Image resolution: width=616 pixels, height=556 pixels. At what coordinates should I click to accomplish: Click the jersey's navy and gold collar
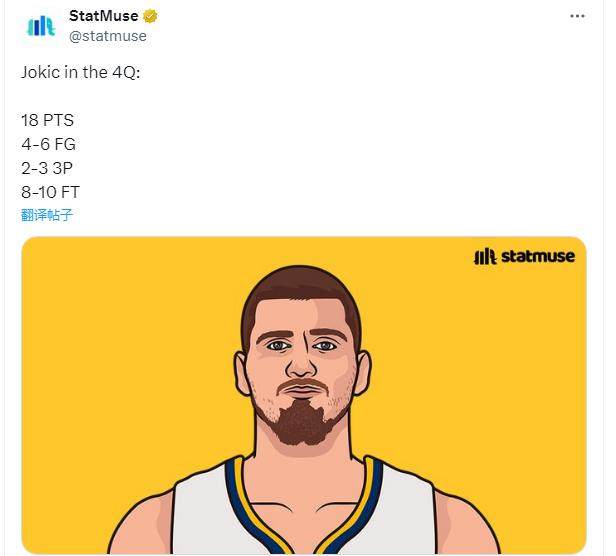point(237,500)
